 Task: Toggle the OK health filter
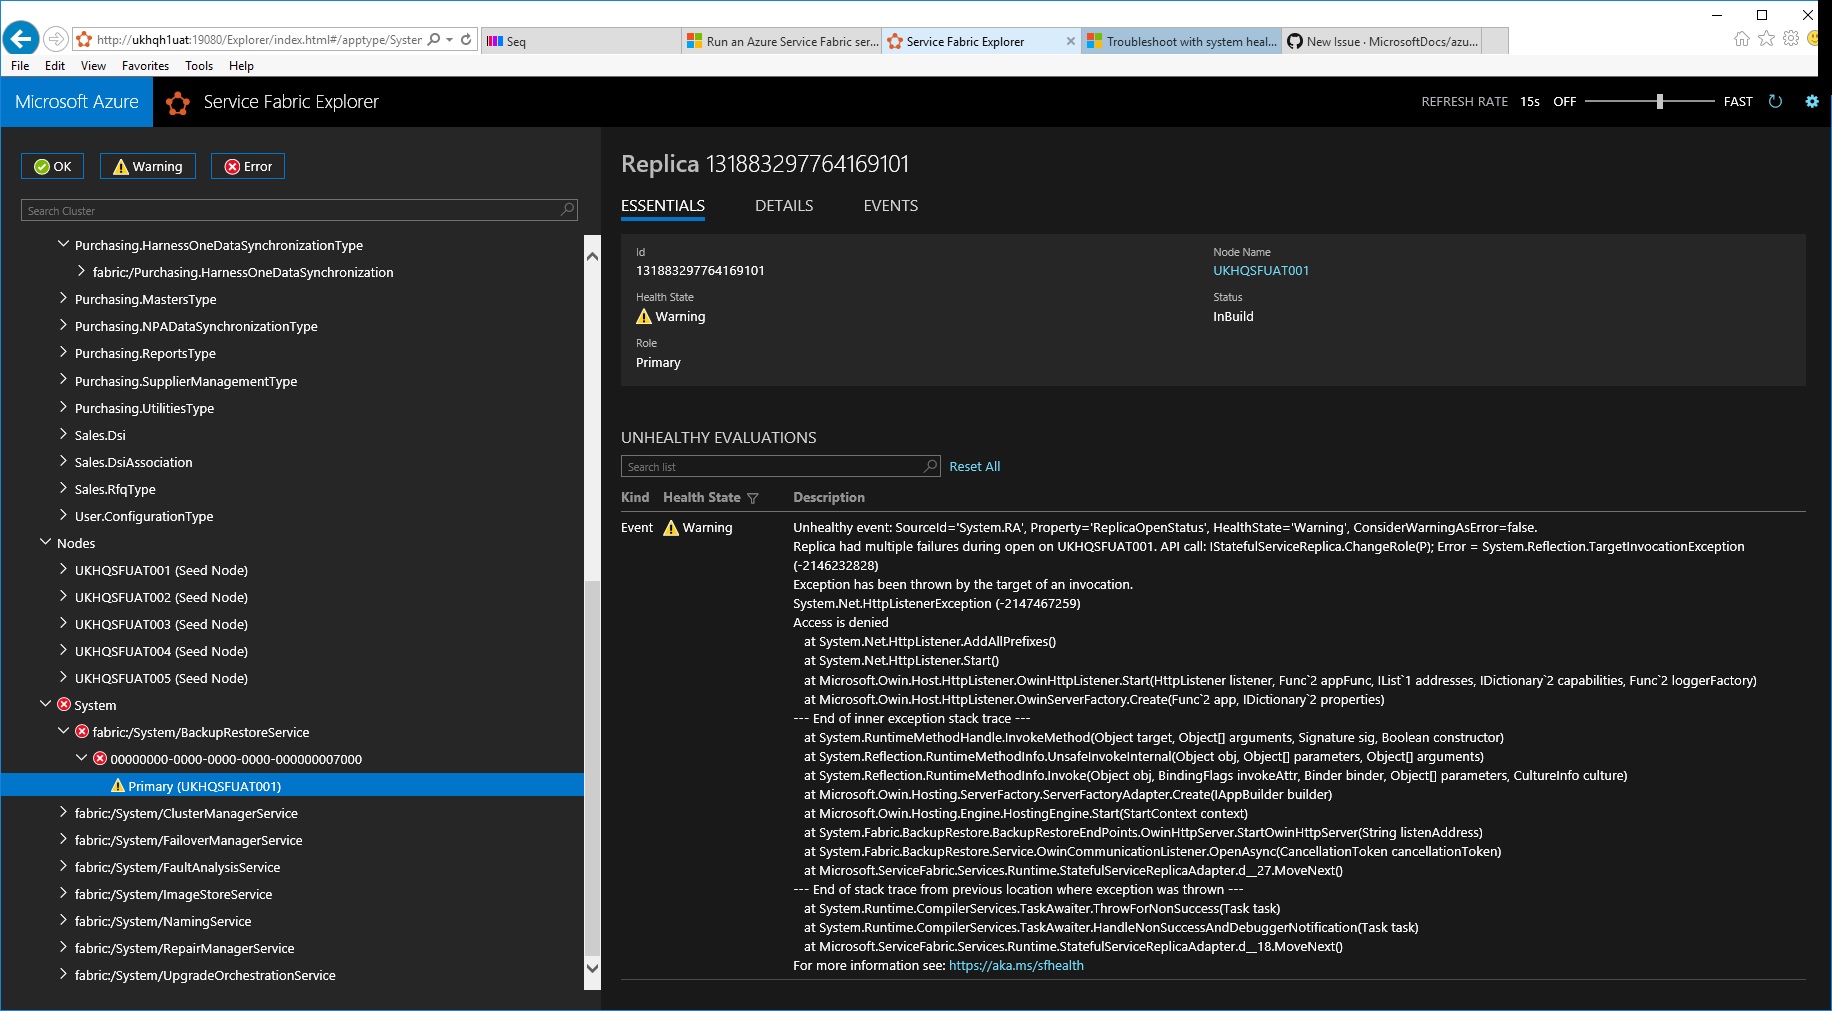[x=52, y=166]
